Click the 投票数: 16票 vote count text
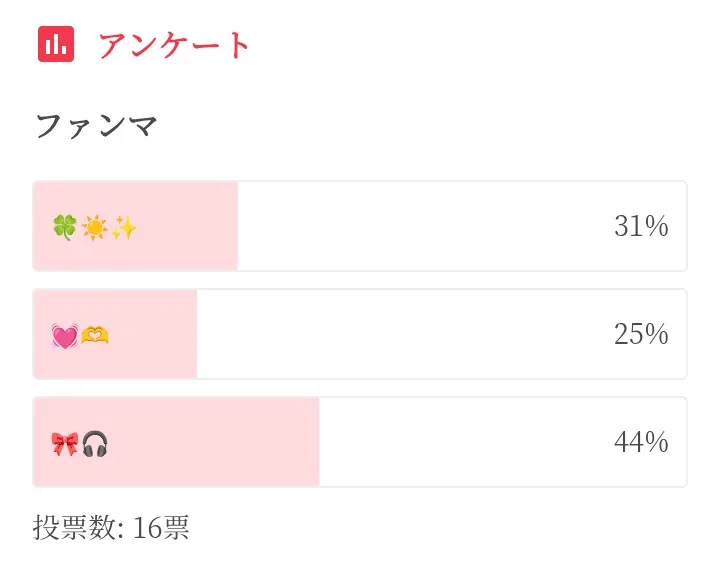 (x=111, y=527)
